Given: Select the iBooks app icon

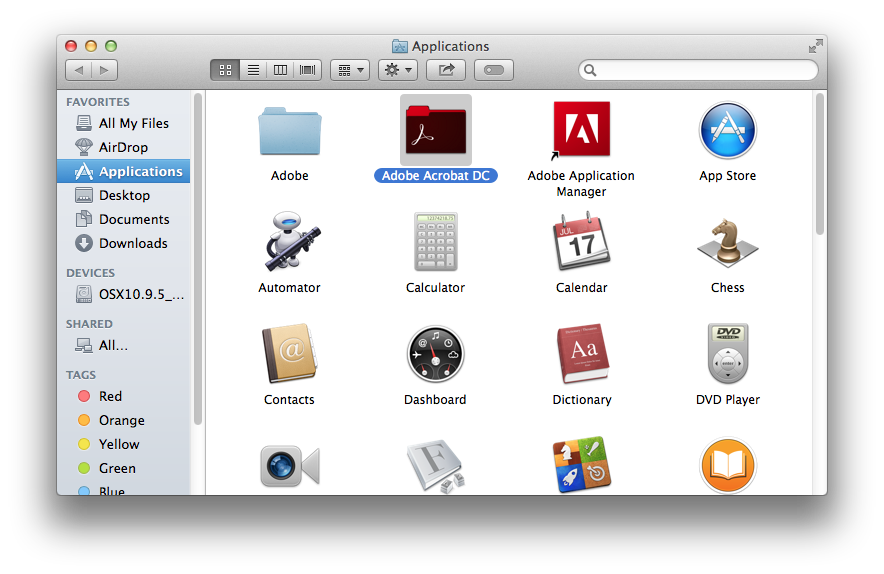Looking at the screenshot, I should (x=728, y=466).
